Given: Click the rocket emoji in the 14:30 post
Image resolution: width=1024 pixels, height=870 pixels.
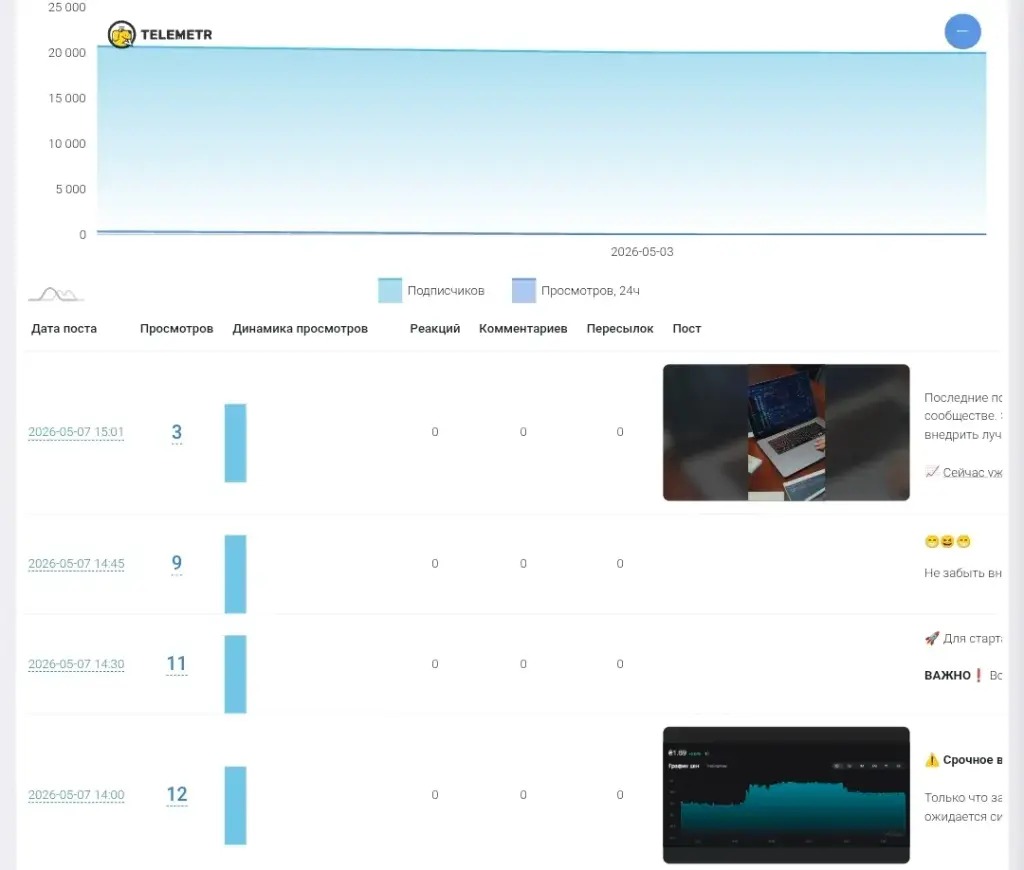Looking at the screenshot, I should [x=932, y=638].
